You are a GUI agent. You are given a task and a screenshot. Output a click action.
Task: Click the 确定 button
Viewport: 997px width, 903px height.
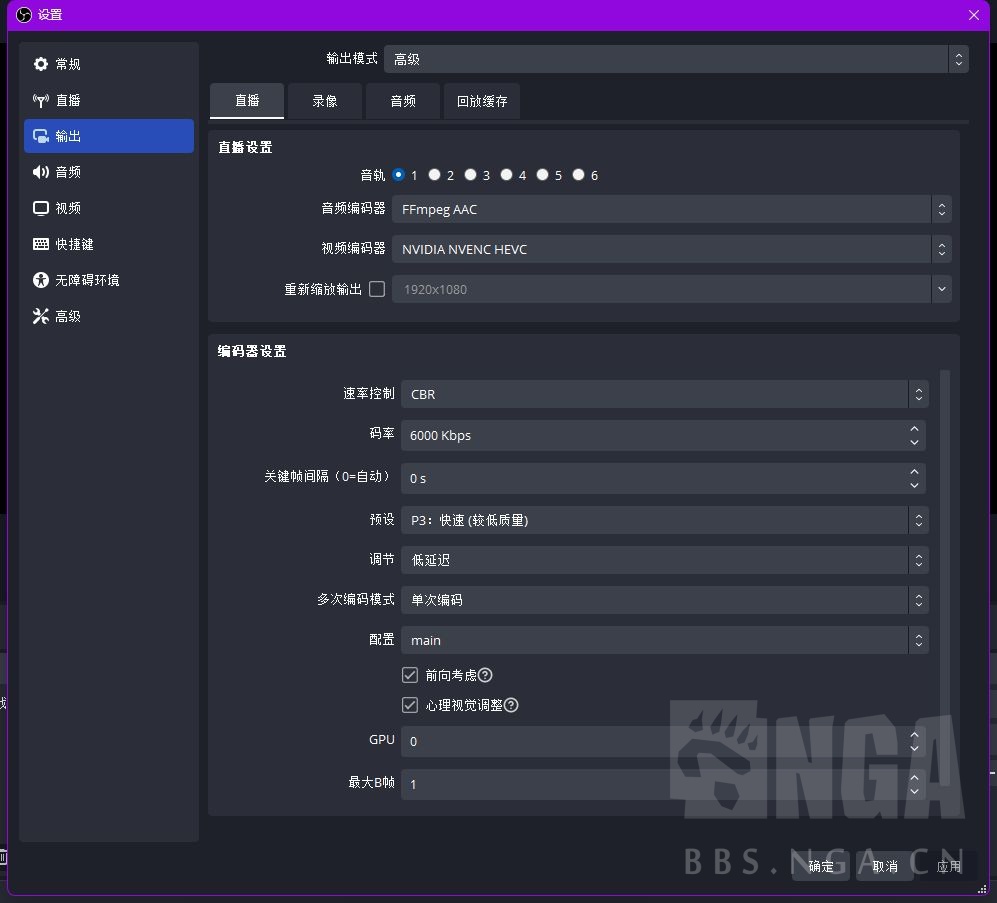[x=820, y=866]
